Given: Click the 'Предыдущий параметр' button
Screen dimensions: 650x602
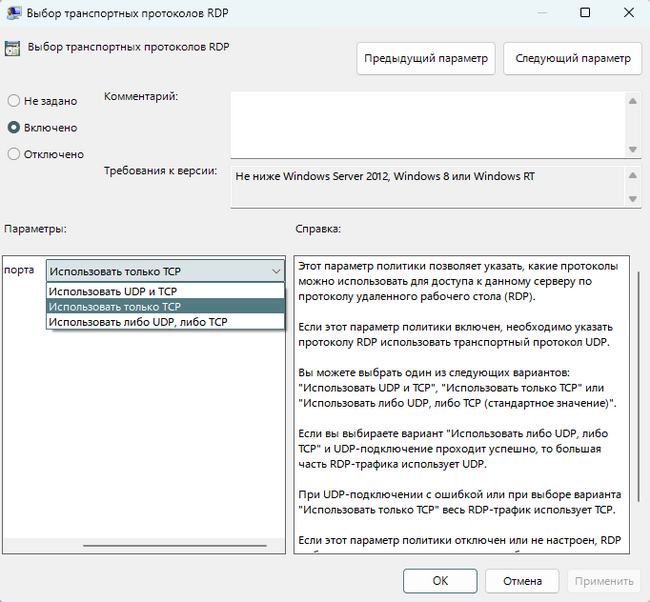Looking at the screenshot, I should (426, 58).
